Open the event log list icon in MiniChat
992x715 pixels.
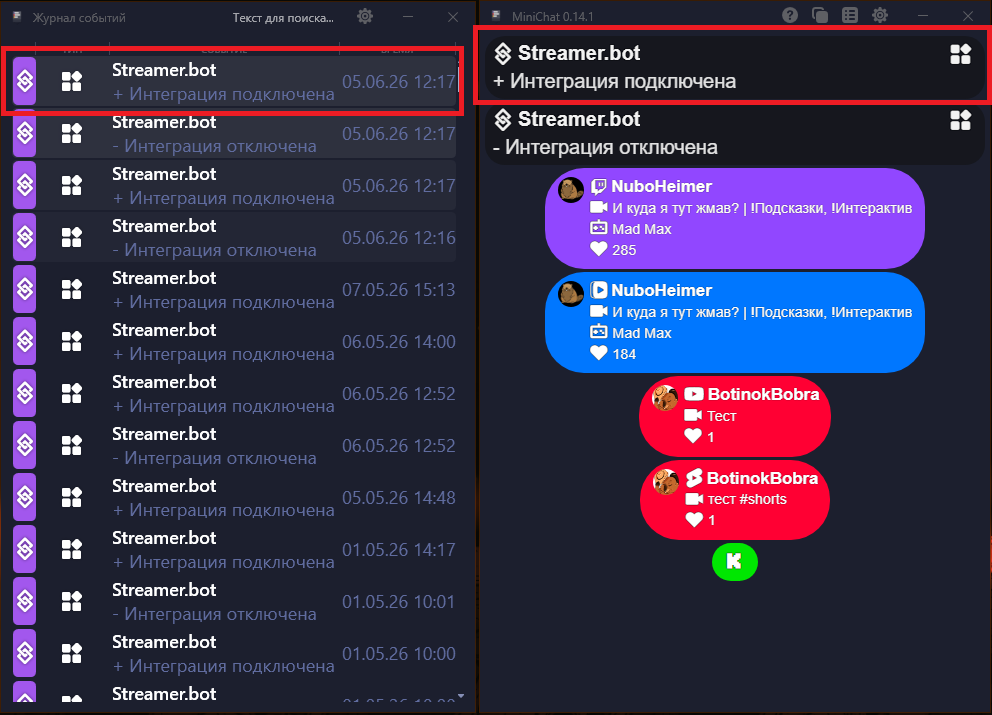pos(850,15)
